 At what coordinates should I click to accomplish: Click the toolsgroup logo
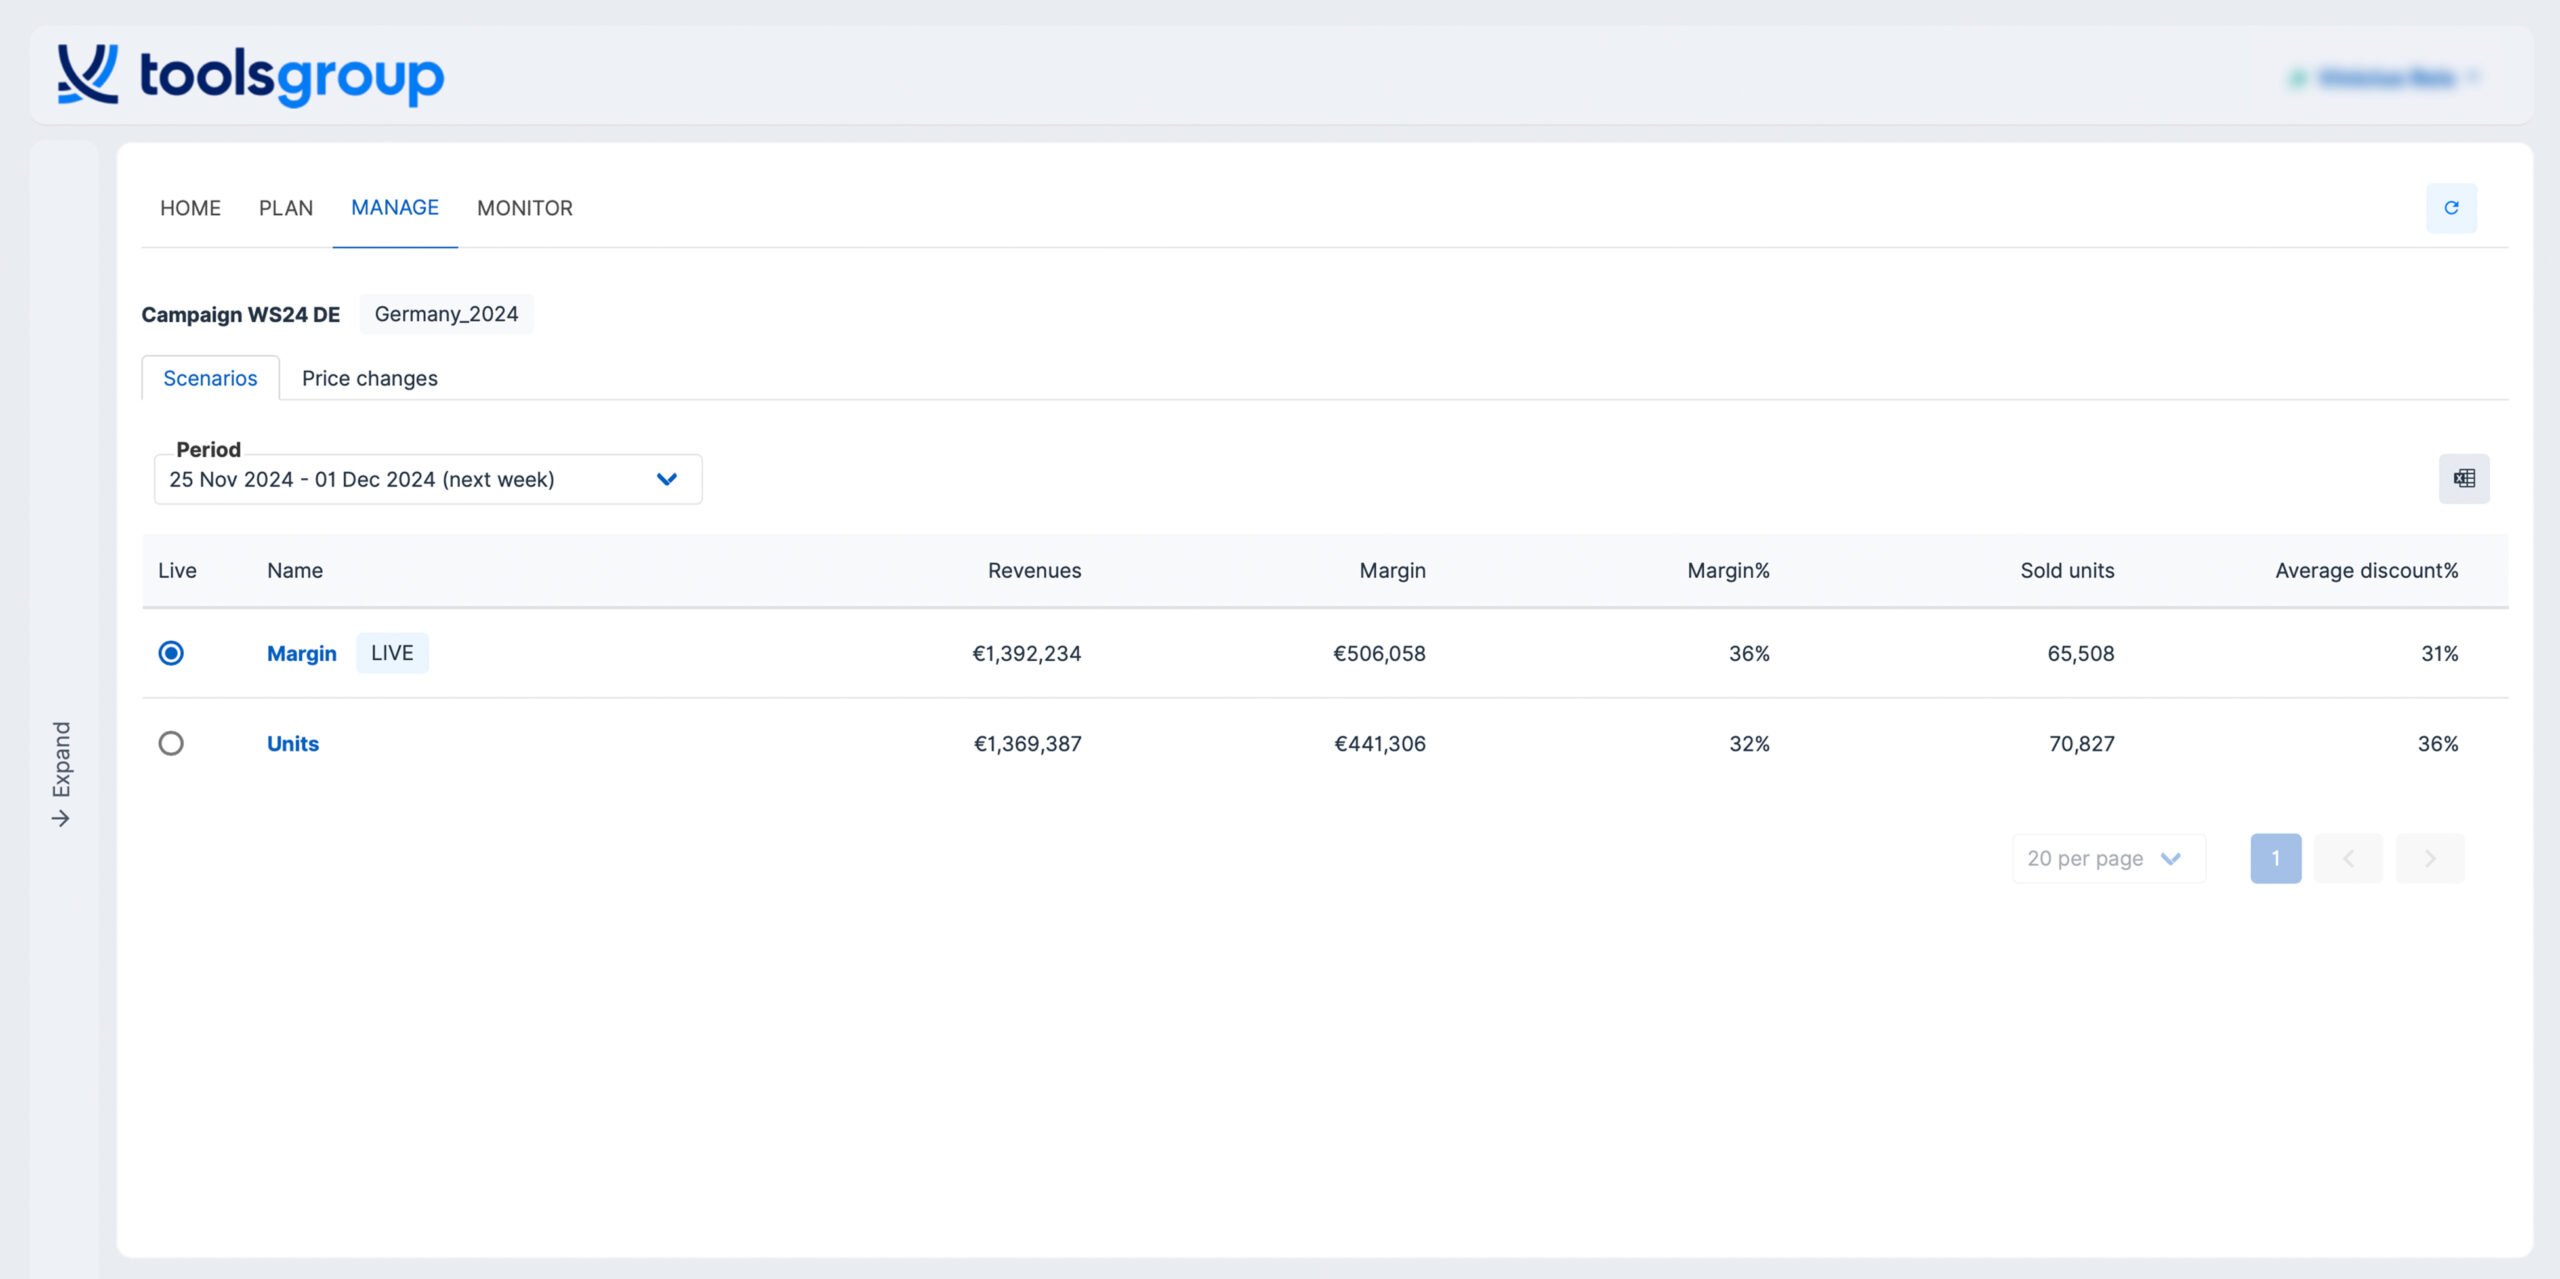(x=250, y=75)
